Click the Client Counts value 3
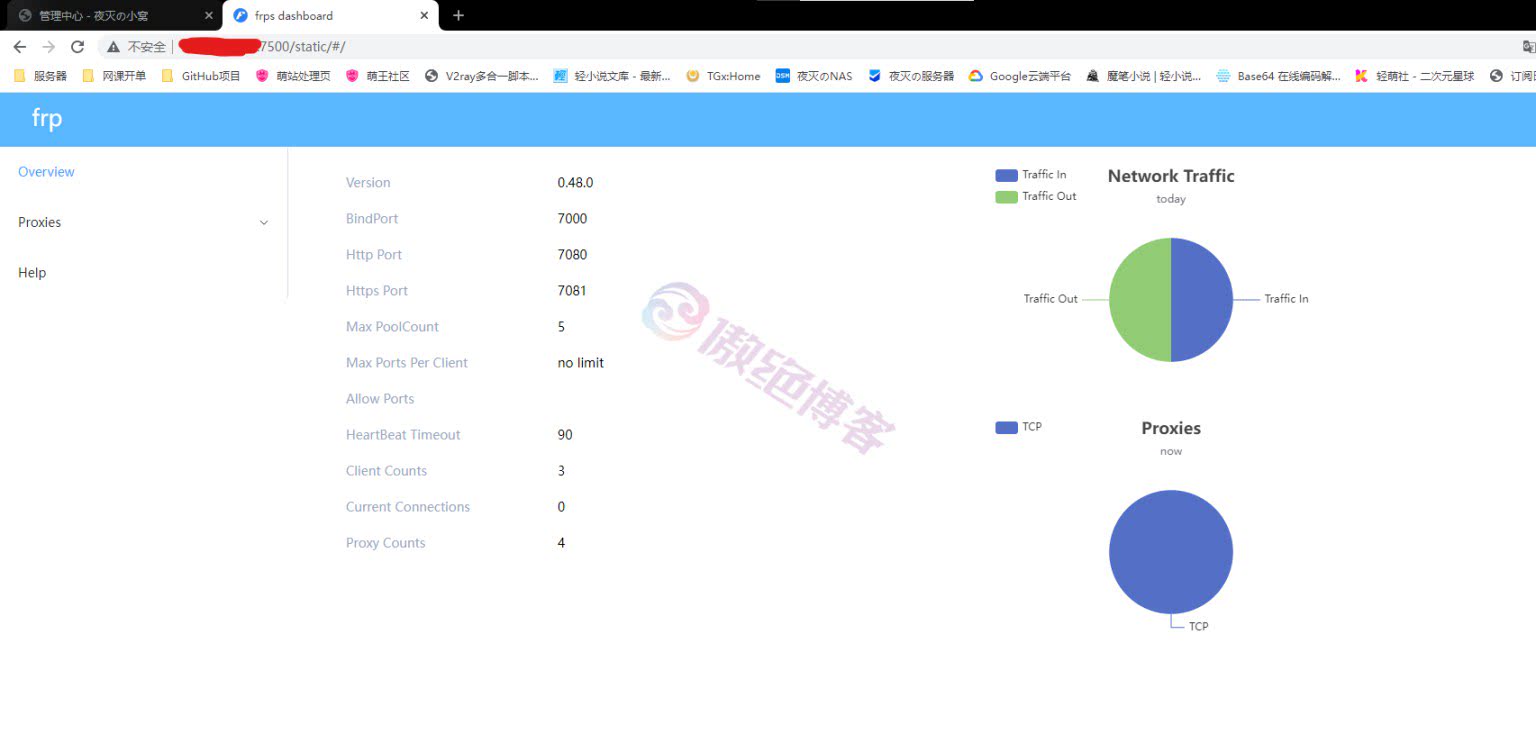 [561, 470]
